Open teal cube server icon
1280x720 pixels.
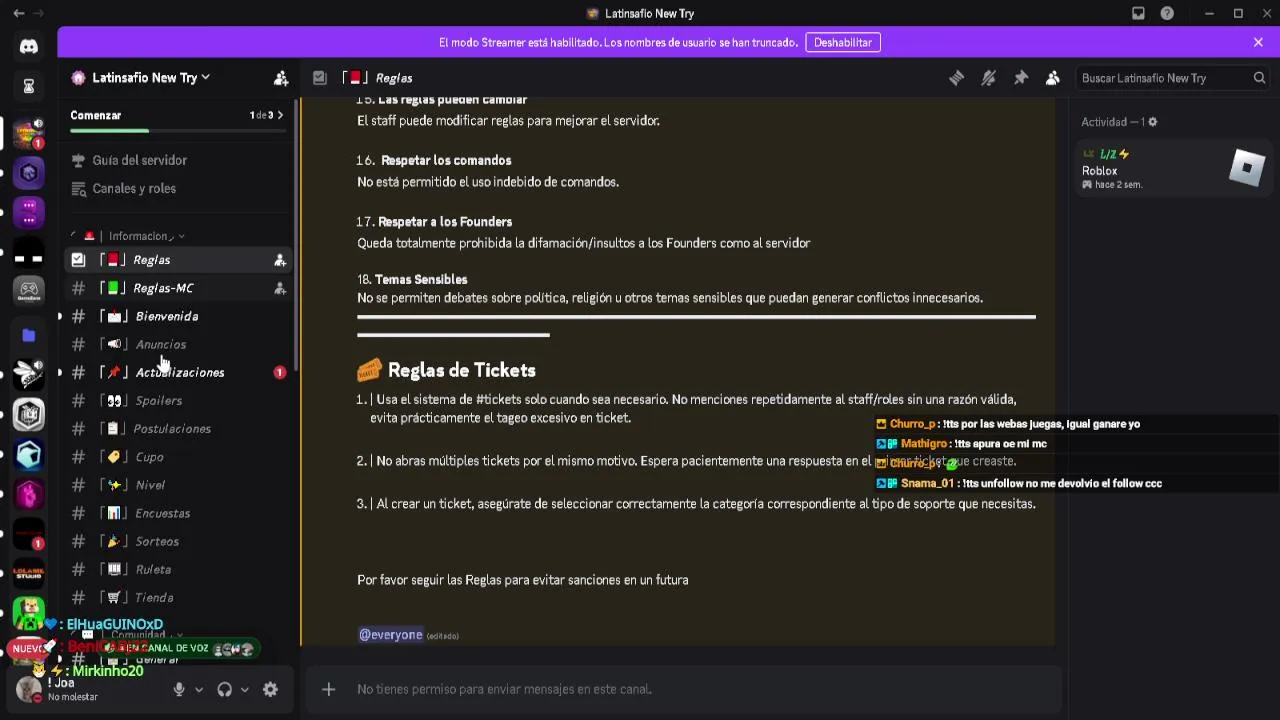29,454
